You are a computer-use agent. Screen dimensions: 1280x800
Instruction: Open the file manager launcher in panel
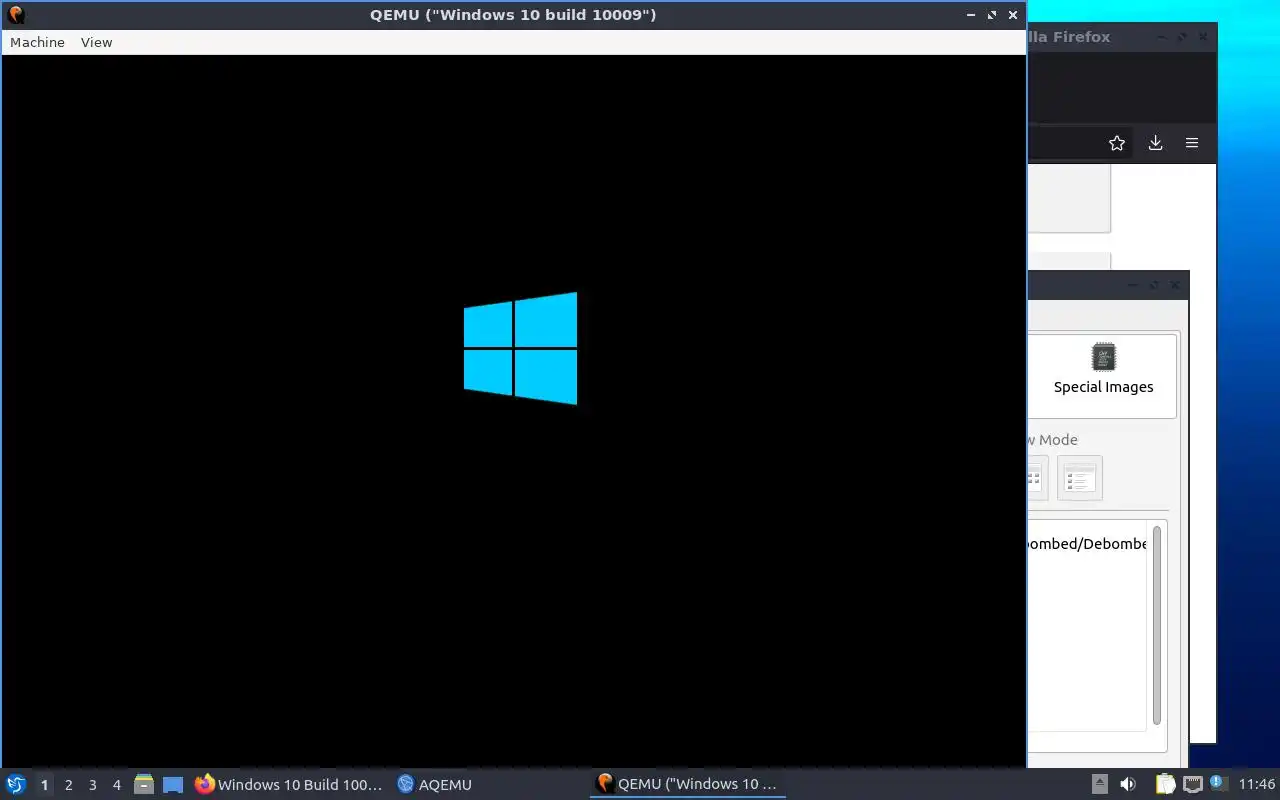[x=144, y=784]
